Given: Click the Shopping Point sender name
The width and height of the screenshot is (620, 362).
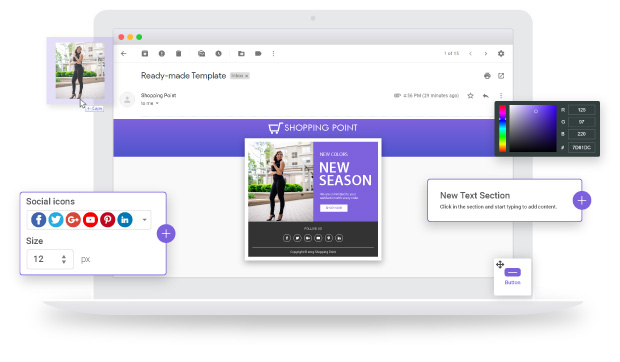Looking at the screenshot, I should coord(159,95).
